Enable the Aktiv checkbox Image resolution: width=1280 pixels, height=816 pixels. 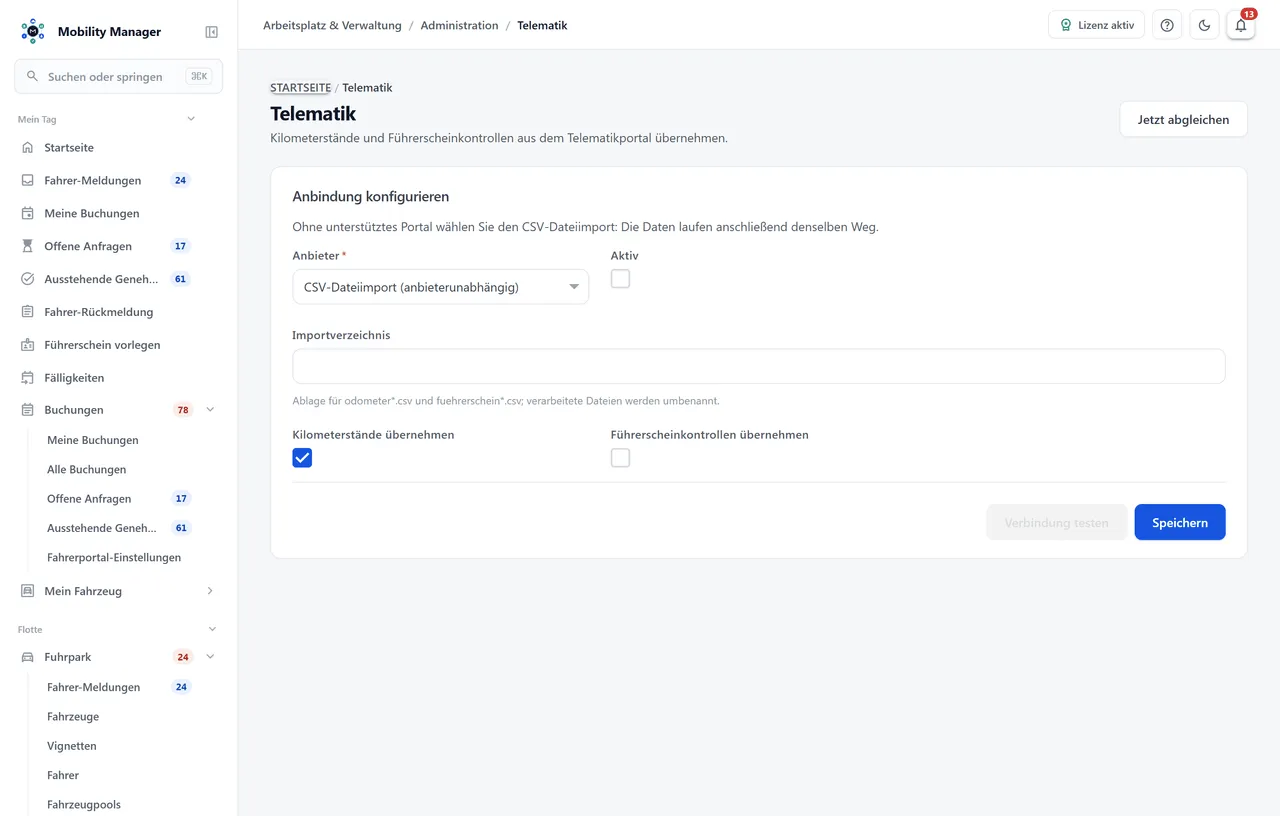620,279
